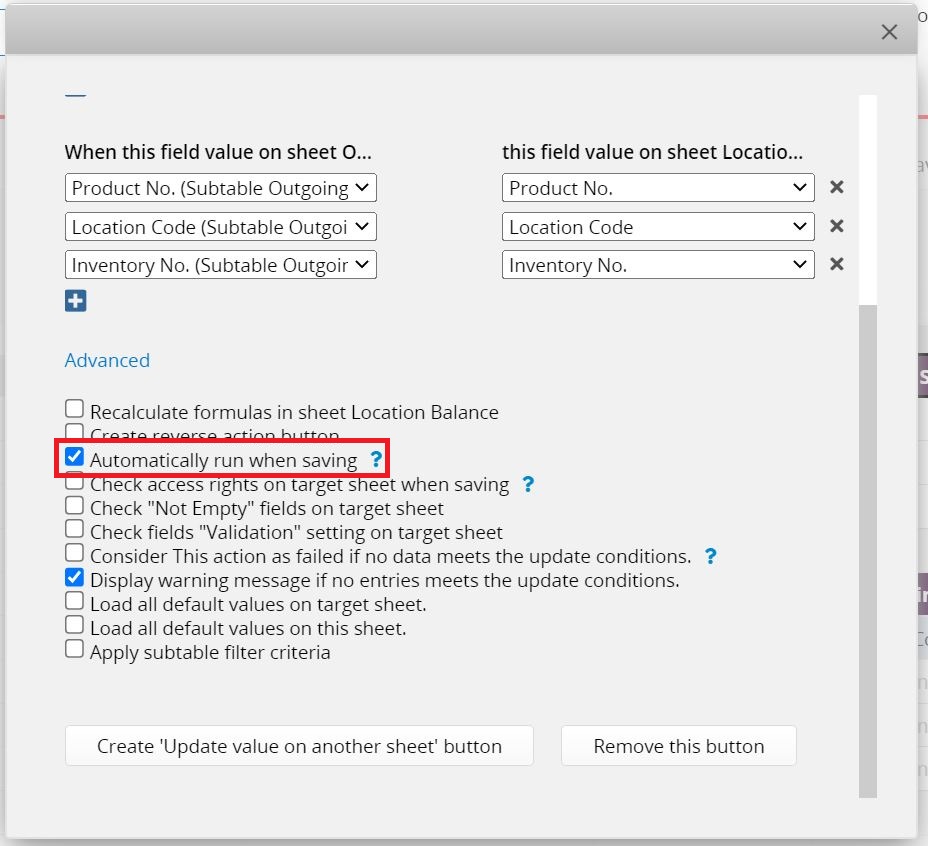The image size is (928, 846).
Task: Open help for Automatically run when saving
Action: click(x=376, y=459)
